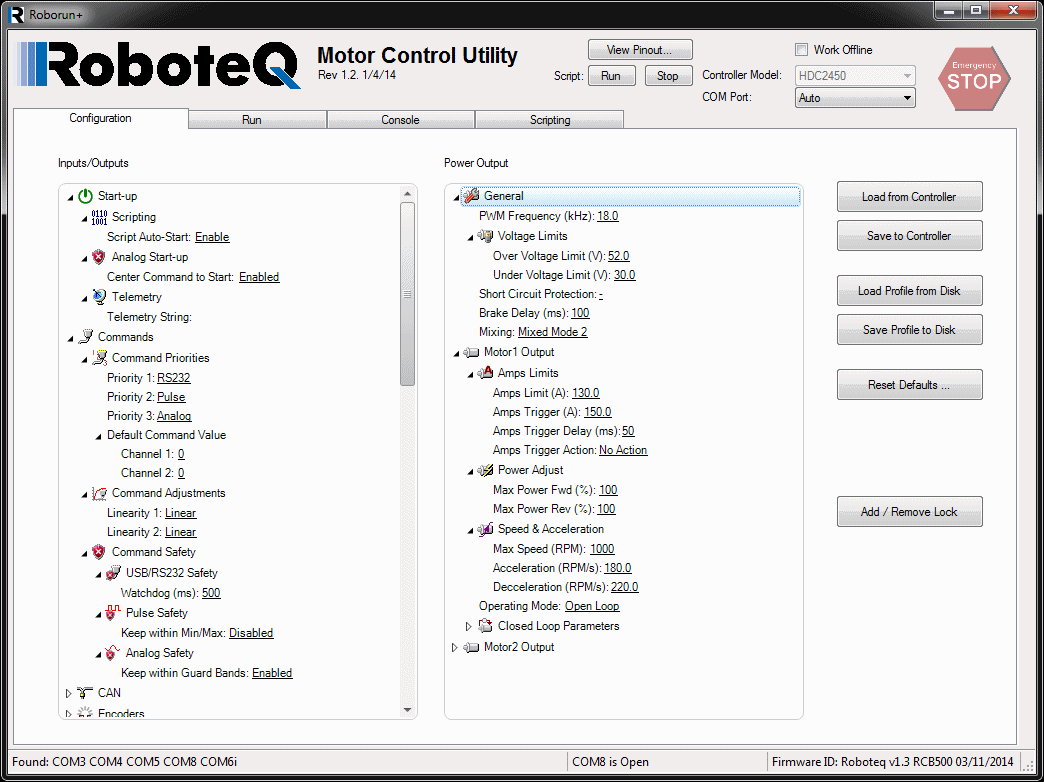The image size is (1044, 782).
Task: Click the Telemetry icon in tree
Action: click(99, 297)
